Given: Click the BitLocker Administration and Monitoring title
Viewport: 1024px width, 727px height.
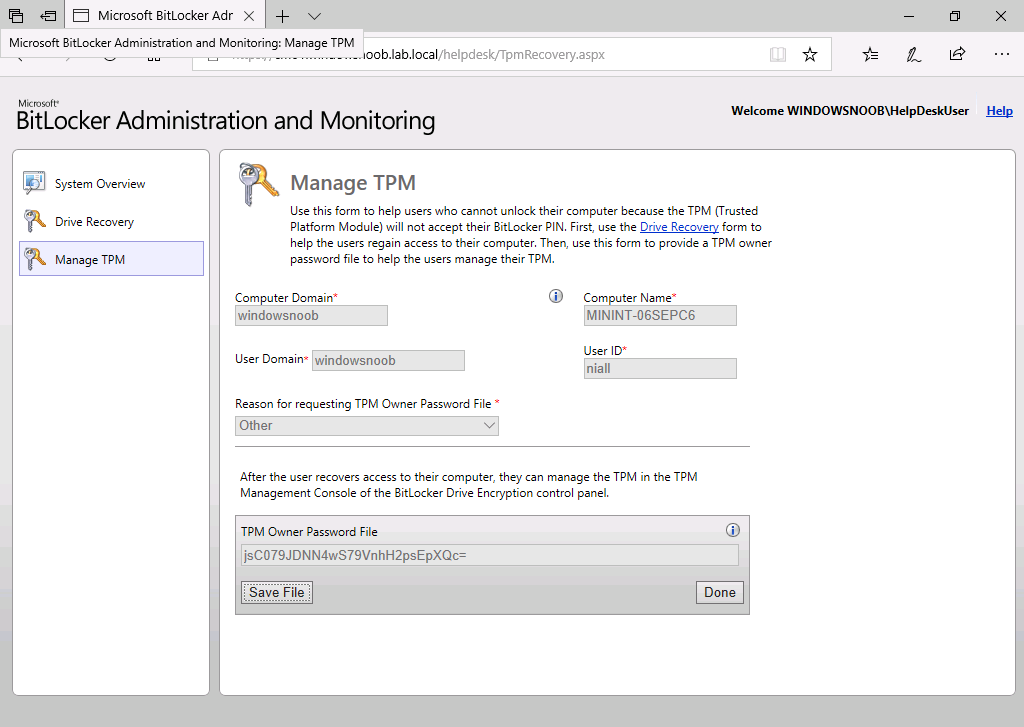Looking at the screenshot, I should click(225, 121).
